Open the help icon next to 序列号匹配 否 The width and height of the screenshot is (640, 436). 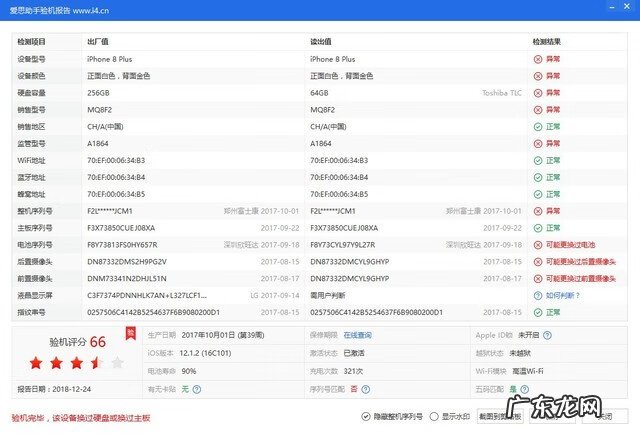click(x=366, y=389)
